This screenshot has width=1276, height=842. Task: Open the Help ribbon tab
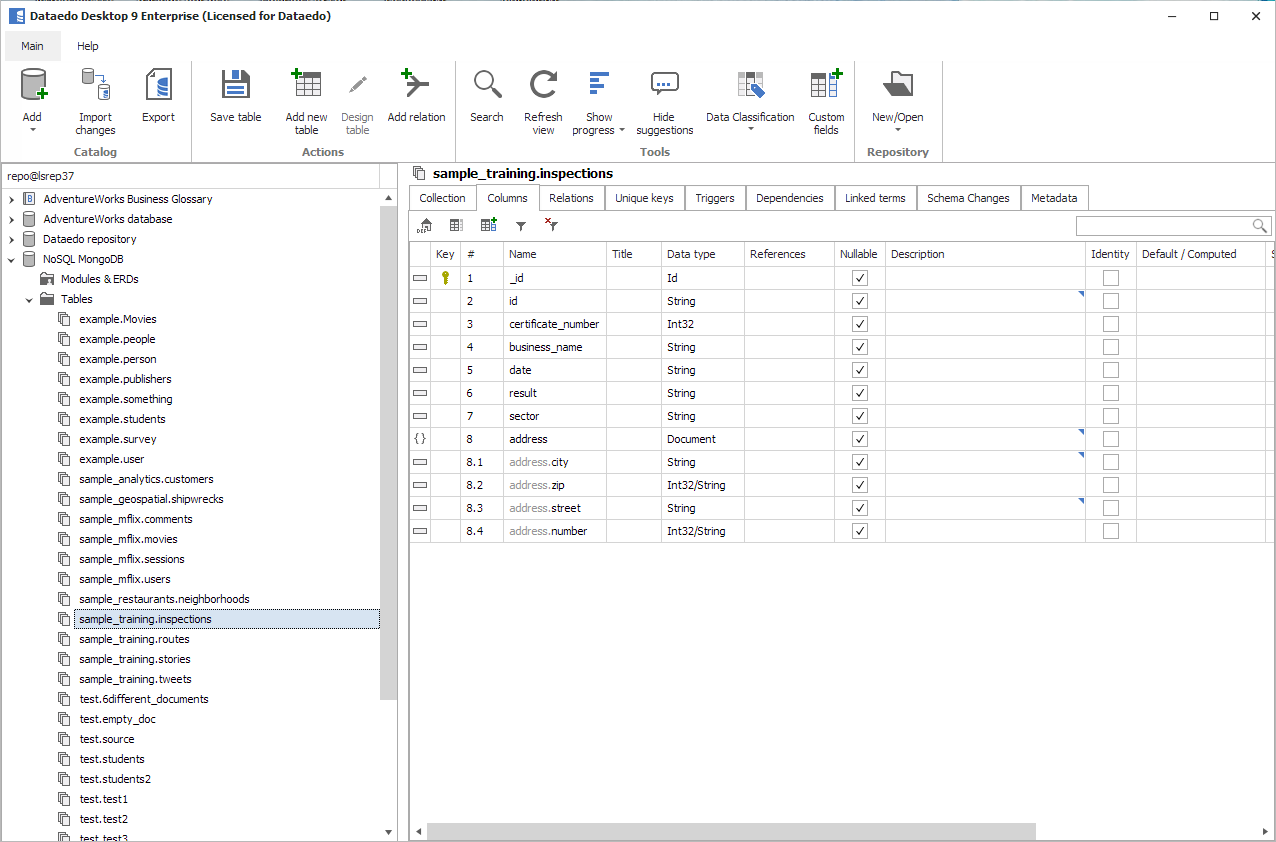[x=88, y=46]
